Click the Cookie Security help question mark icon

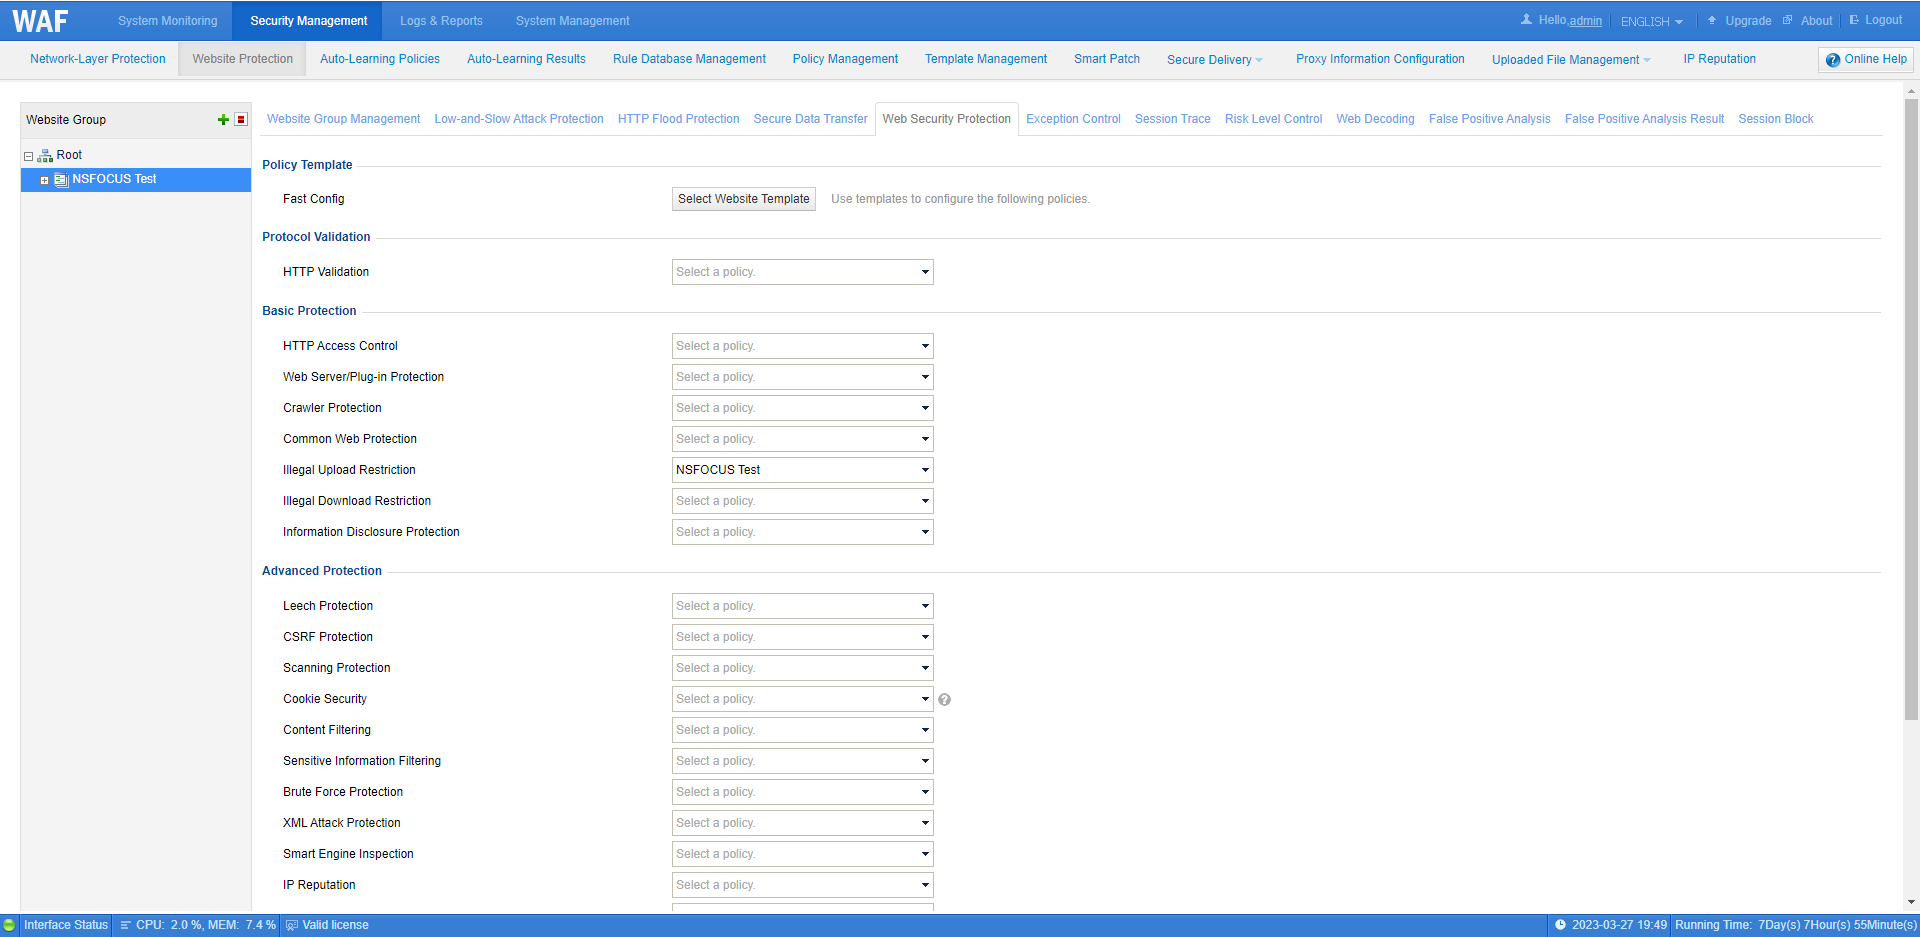click(x=944, y=700)
